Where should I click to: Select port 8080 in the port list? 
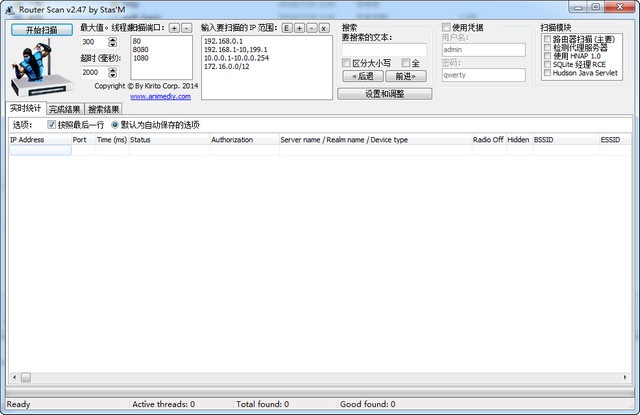click(x=140, y=49)
